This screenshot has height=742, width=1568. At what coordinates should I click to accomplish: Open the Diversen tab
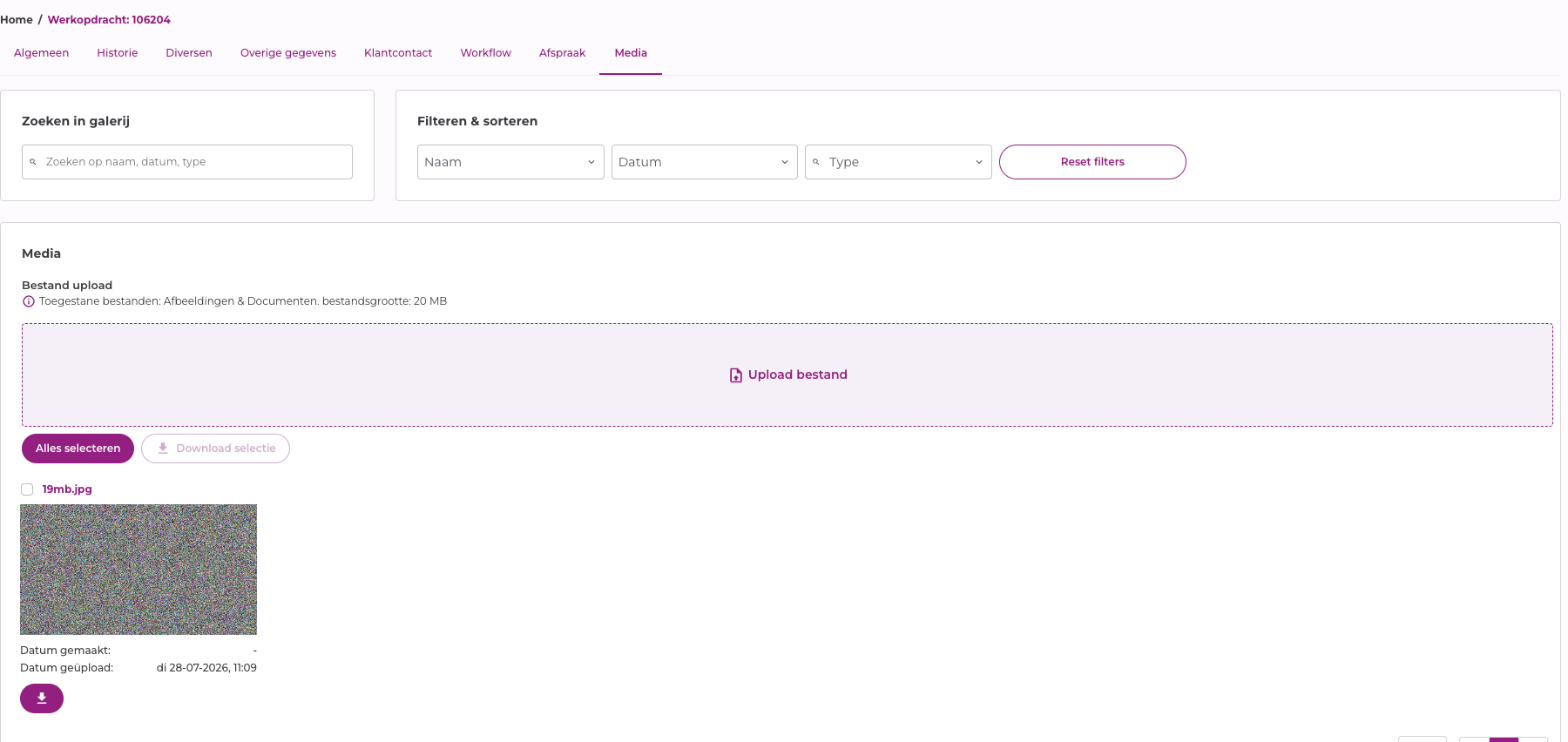(189, 53)
